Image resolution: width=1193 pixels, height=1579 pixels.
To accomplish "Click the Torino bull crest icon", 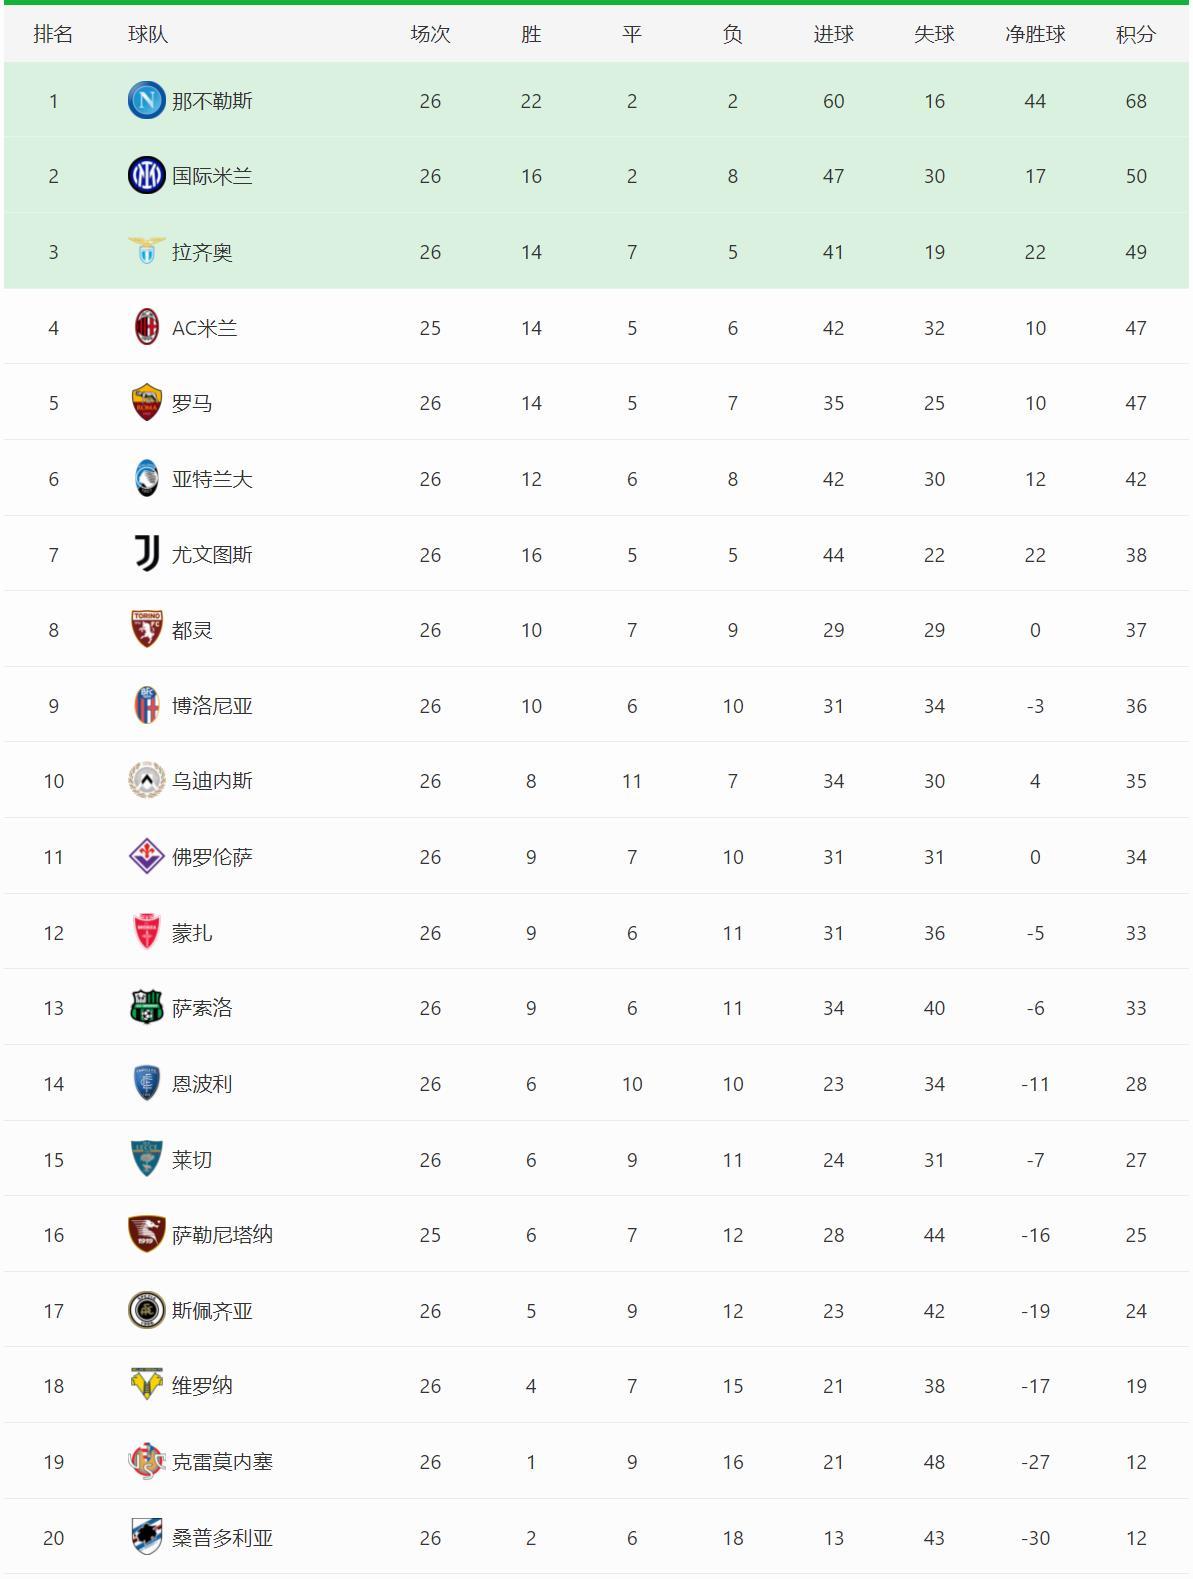I will (x=146, y=630).
